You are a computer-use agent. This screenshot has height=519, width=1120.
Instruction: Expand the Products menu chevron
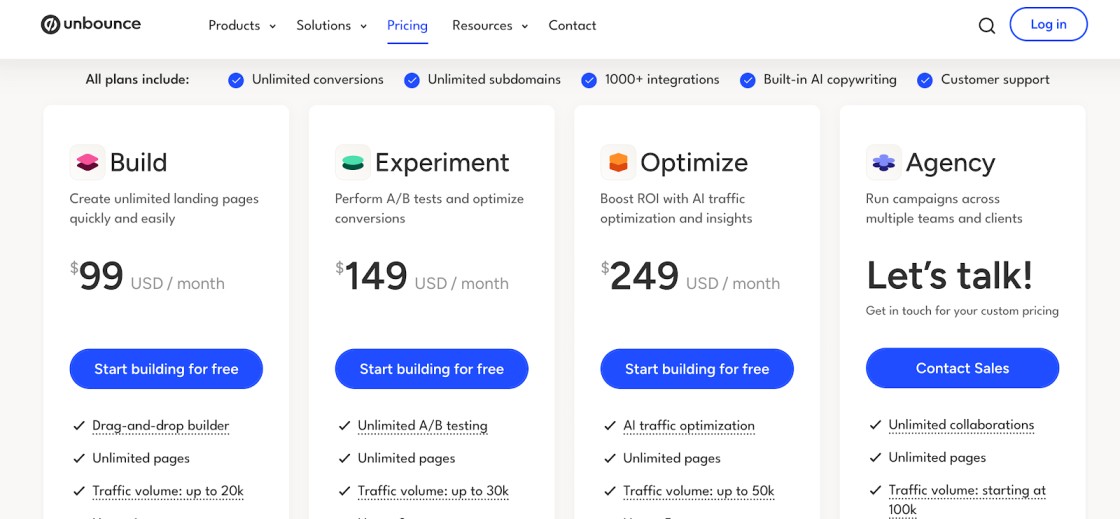pos(272,26)
